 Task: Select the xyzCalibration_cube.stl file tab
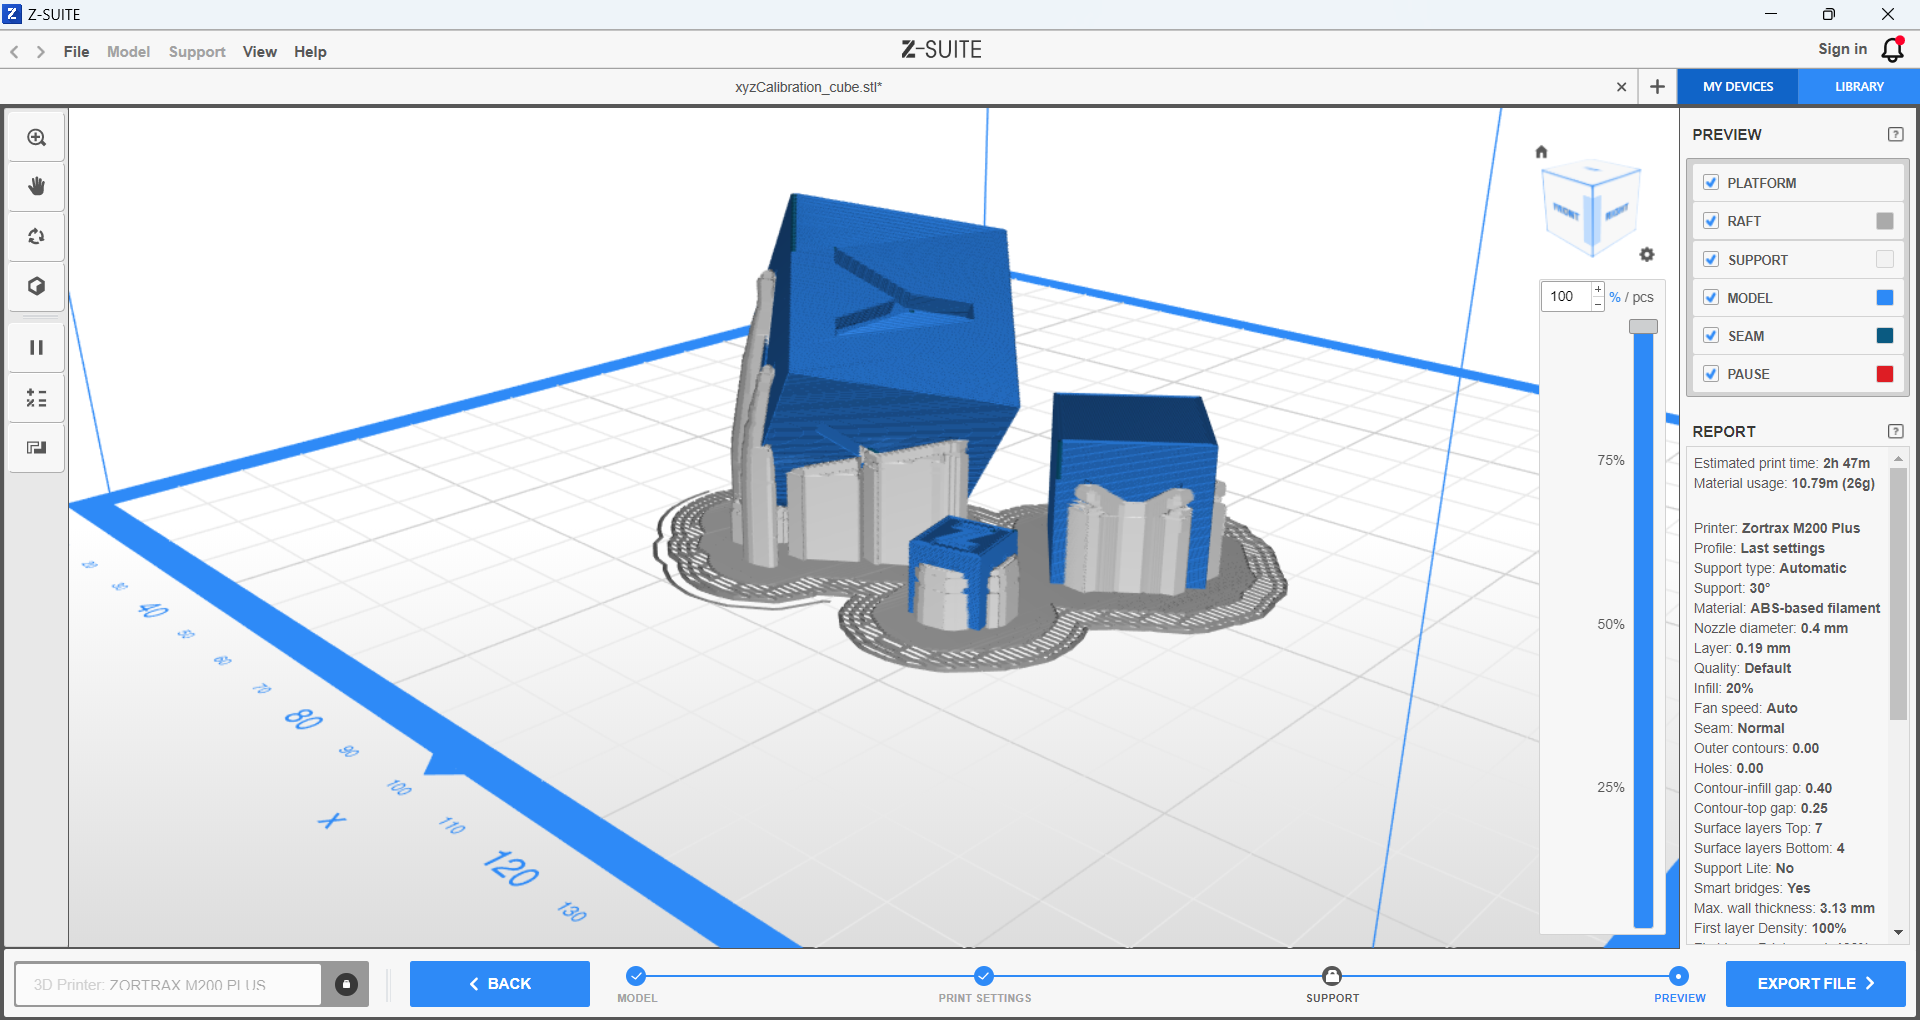coord(808,87)
